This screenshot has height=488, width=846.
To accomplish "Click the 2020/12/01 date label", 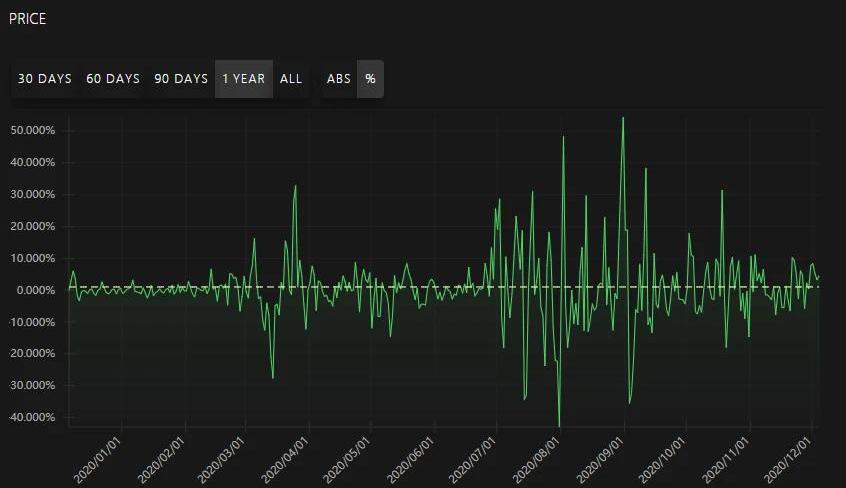I will 790,459.
